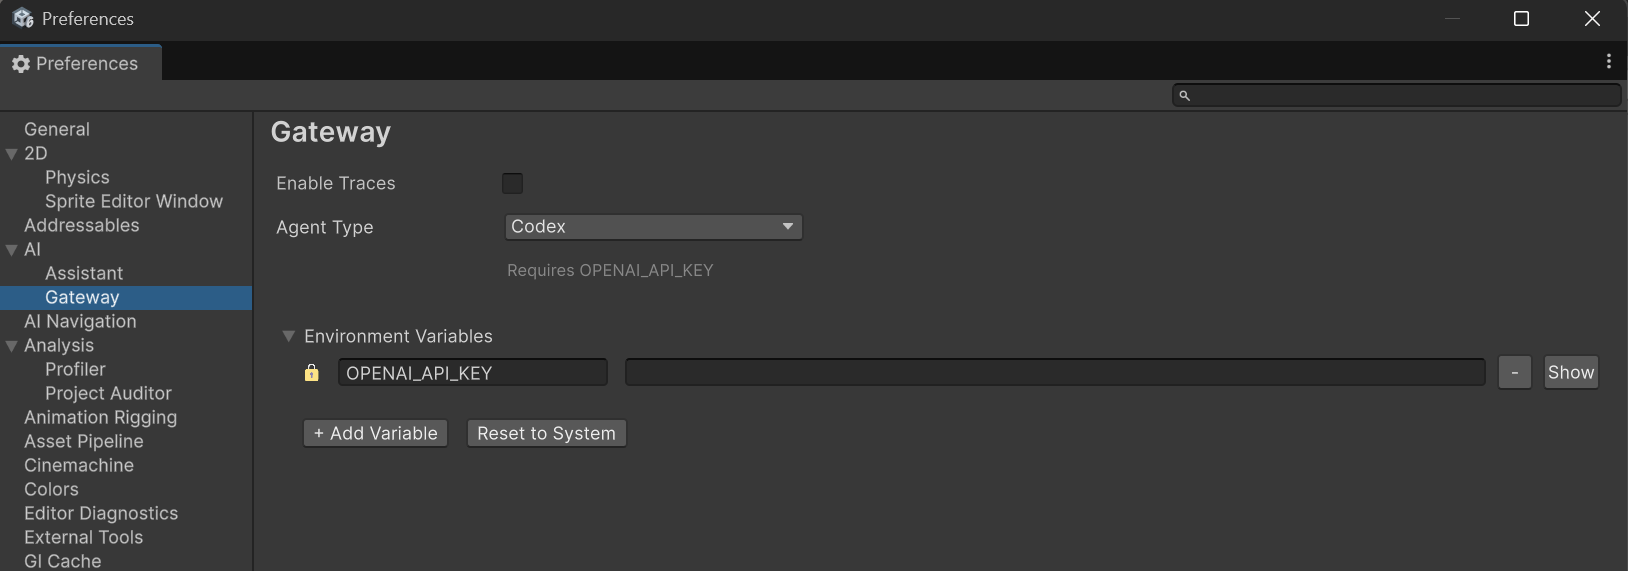Click the Reset to System button

pos(546,433)
